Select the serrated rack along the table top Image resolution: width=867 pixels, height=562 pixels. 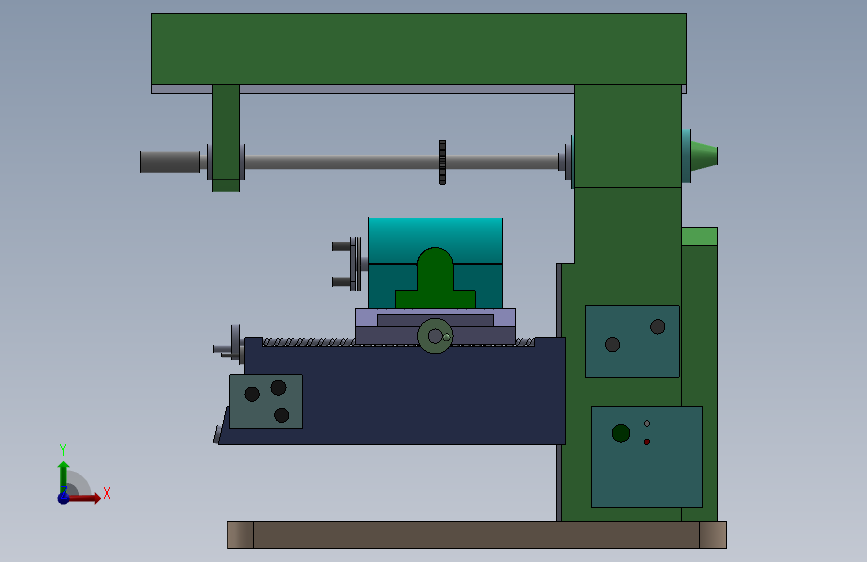click(310, 342)
